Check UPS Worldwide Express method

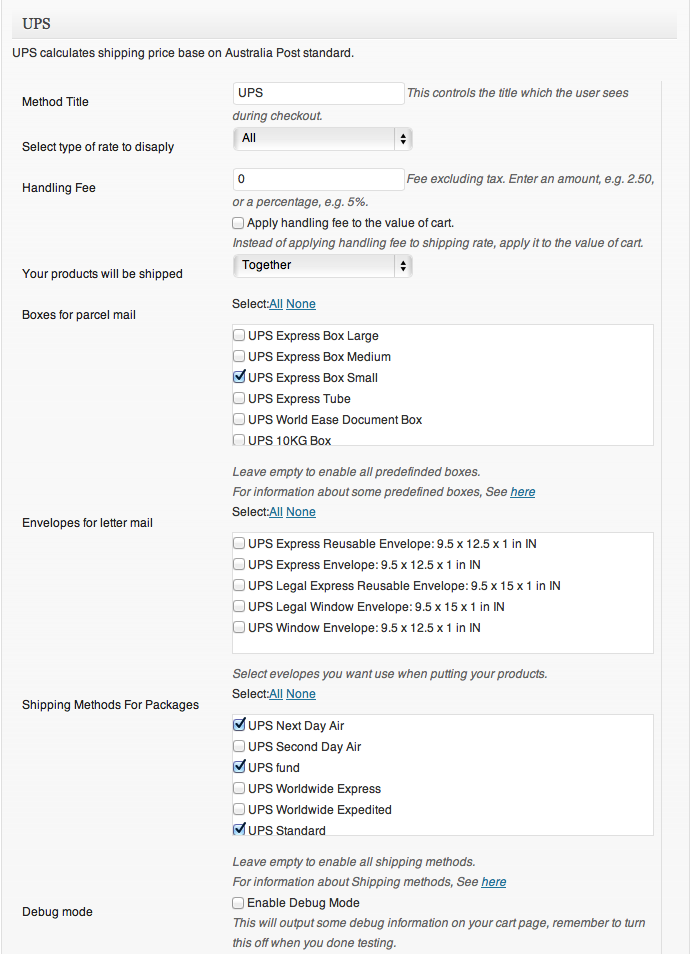(239, 789)
